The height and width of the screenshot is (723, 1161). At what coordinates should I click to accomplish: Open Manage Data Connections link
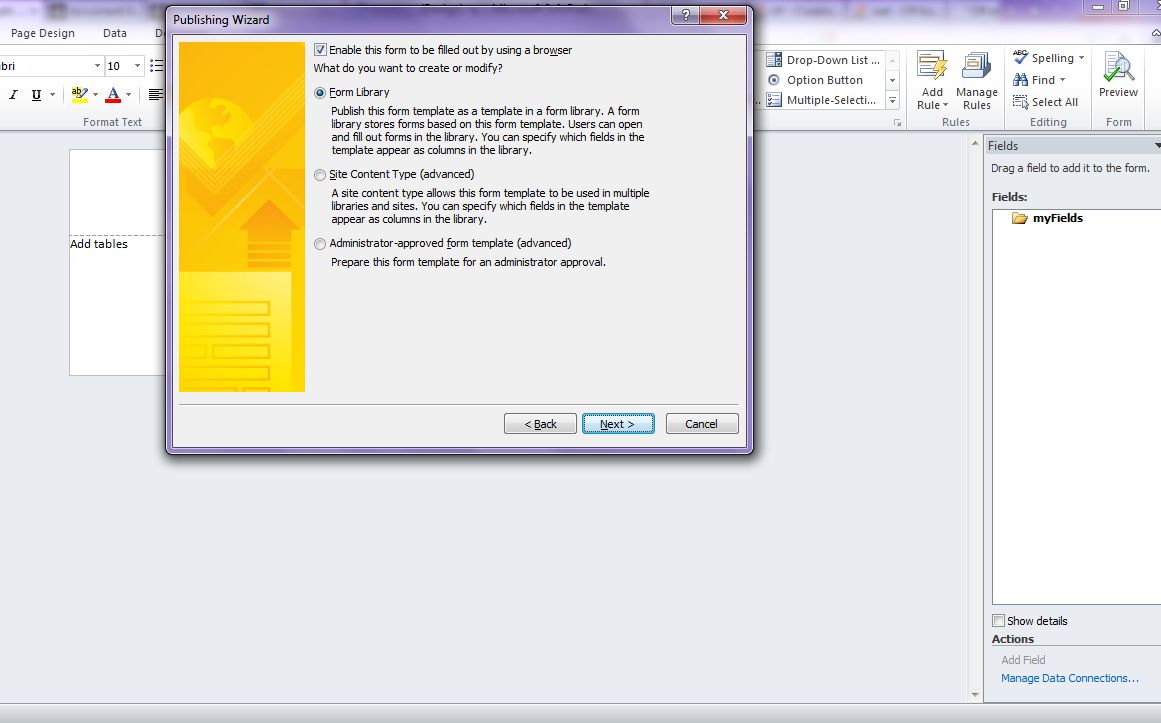pos(1069,678)
